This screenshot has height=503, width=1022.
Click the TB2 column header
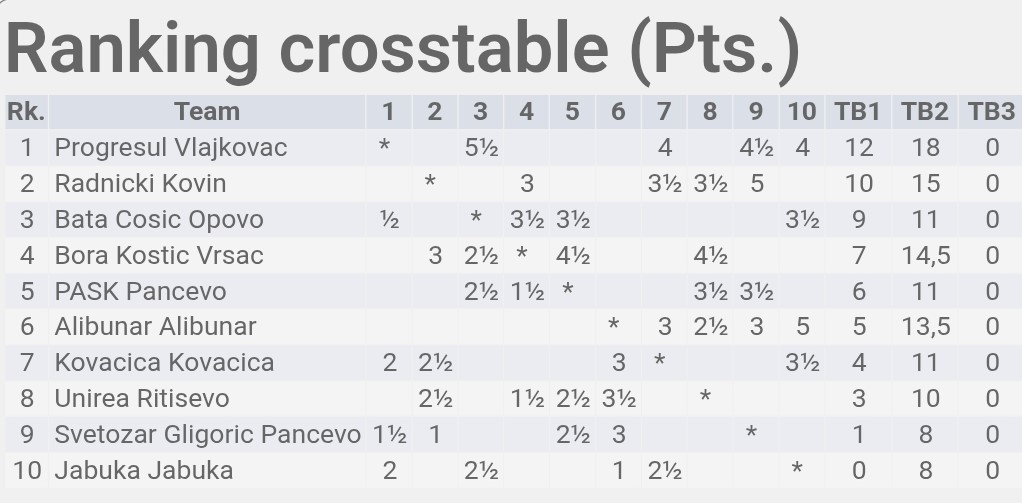924,112
